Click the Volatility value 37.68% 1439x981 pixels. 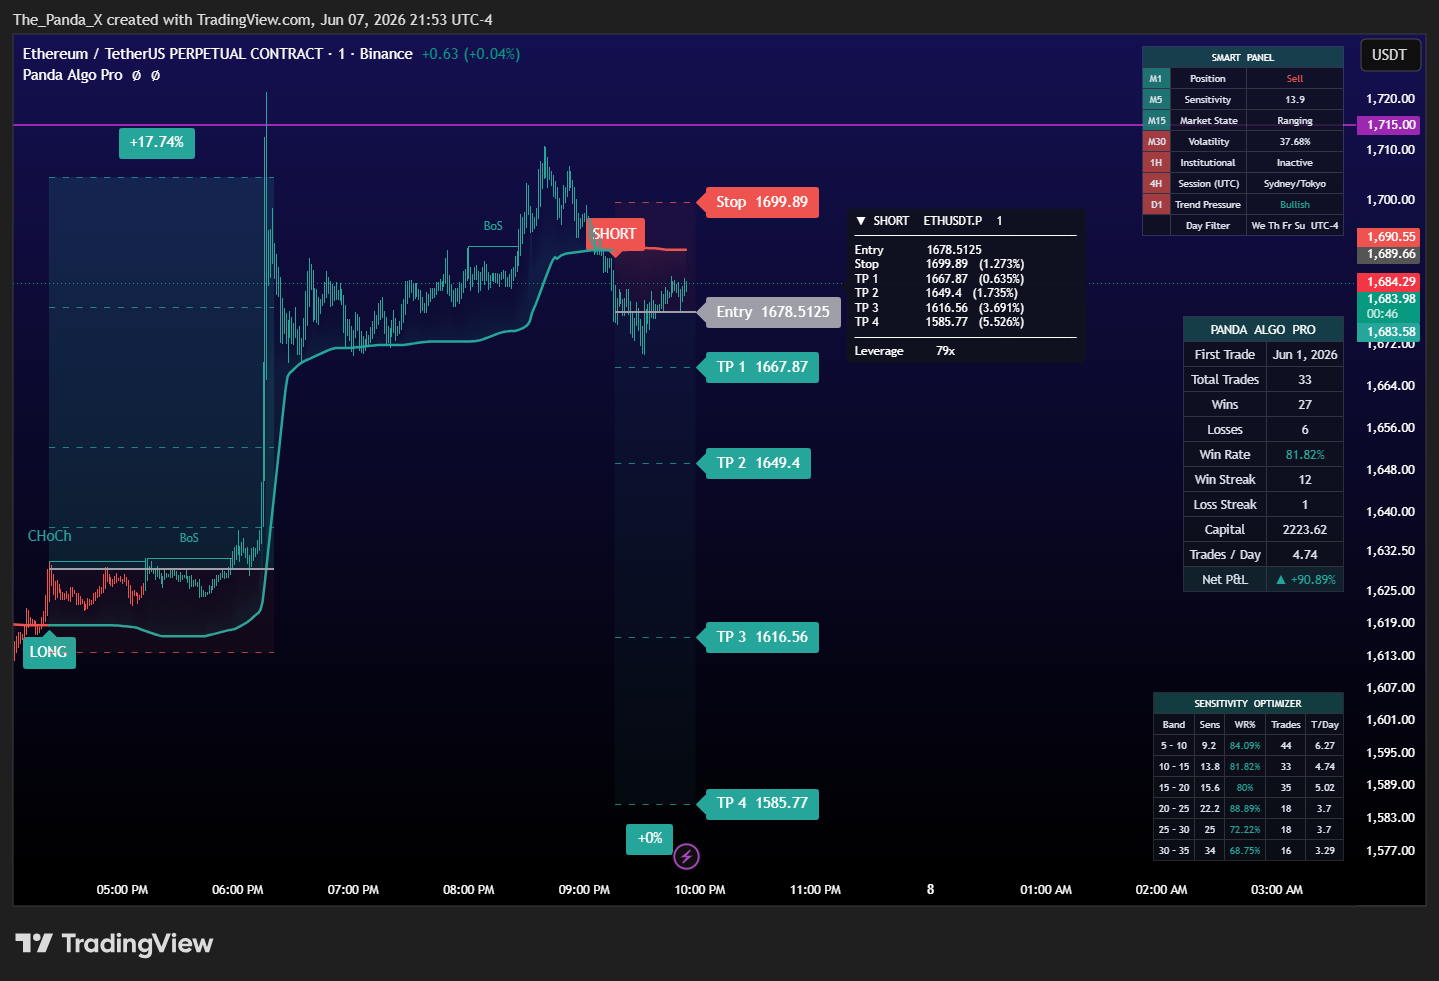coord(1295,142)
